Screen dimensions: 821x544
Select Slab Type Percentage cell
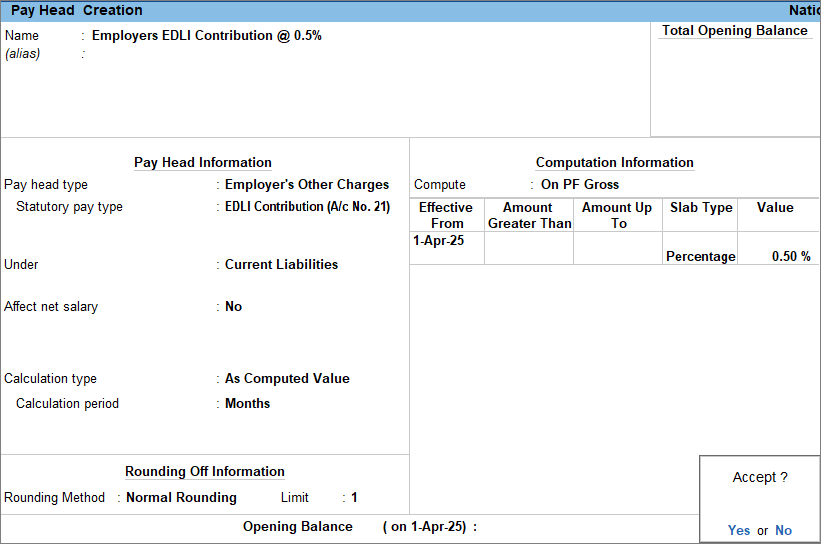click(x=700, y=256)
